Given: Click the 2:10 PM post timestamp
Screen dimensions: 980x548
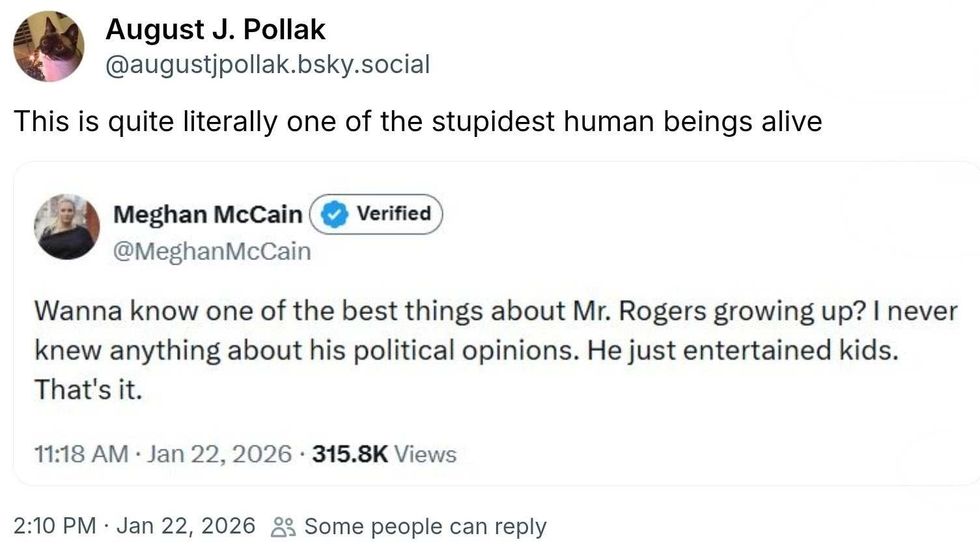Looking at the screenshot, I should point(56,526).
